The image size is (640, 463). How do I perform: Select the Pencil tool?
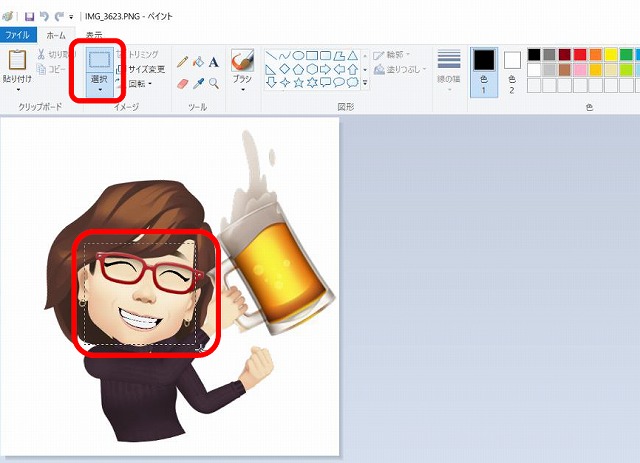coord(182,62)
